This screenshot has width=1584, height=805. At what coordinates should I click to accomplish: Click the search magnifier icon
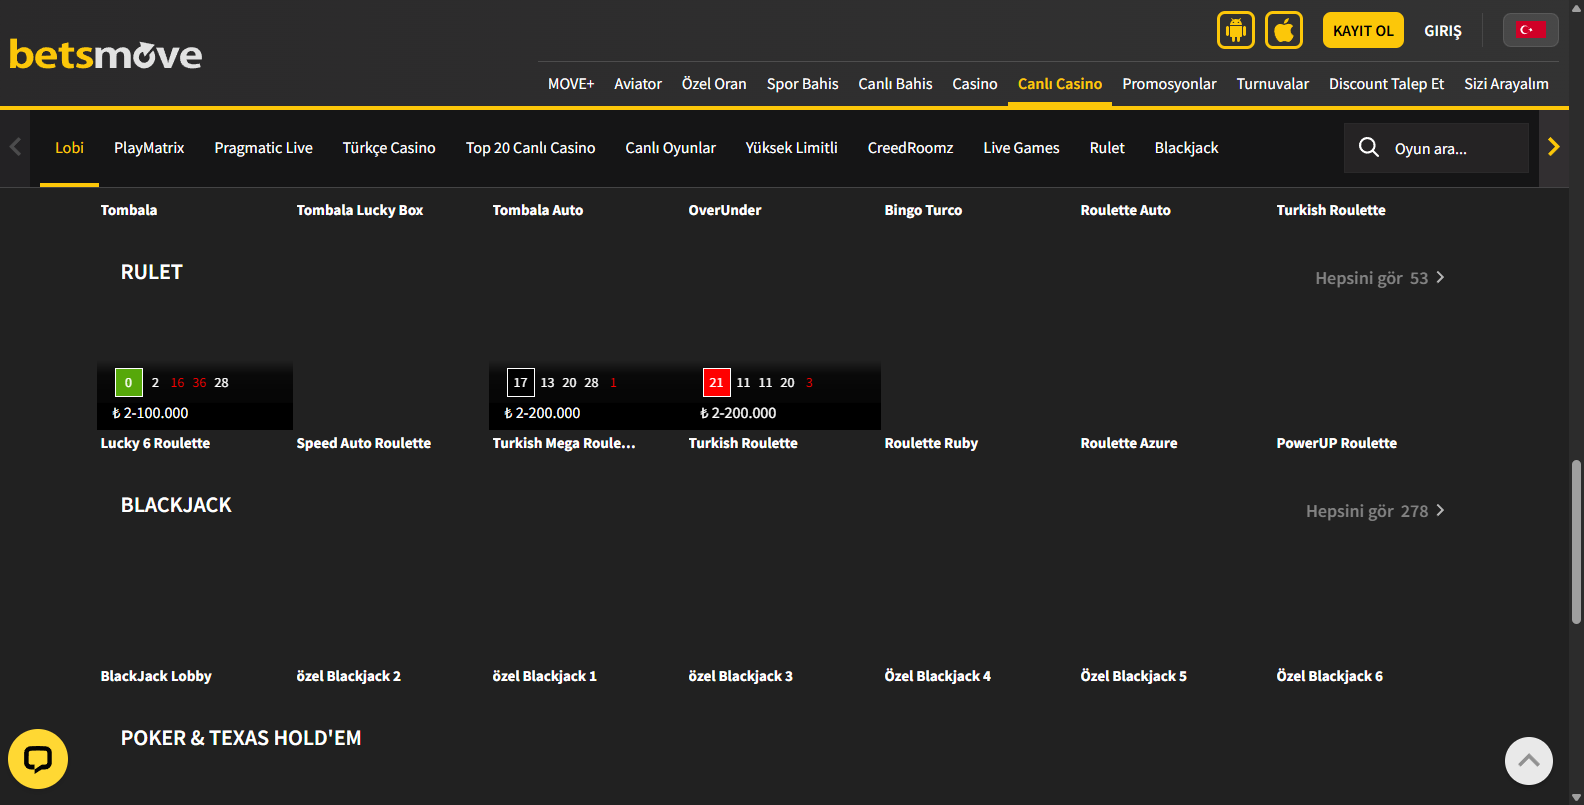(1368, 148)
